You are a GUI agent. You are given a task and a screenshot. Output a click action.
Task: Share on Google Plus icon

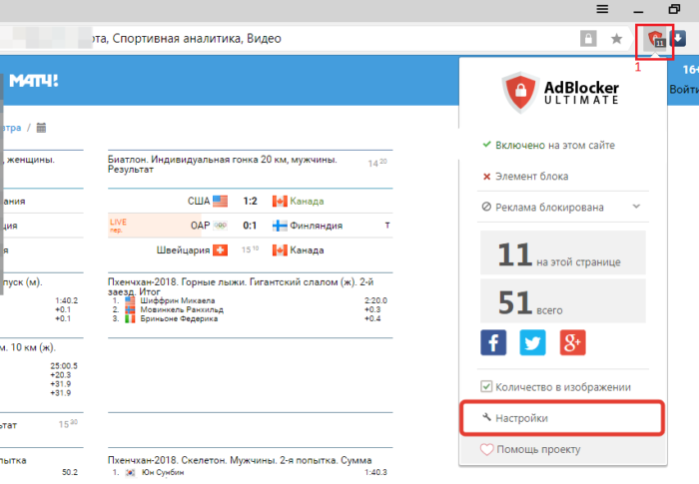(x=572, y=342)
